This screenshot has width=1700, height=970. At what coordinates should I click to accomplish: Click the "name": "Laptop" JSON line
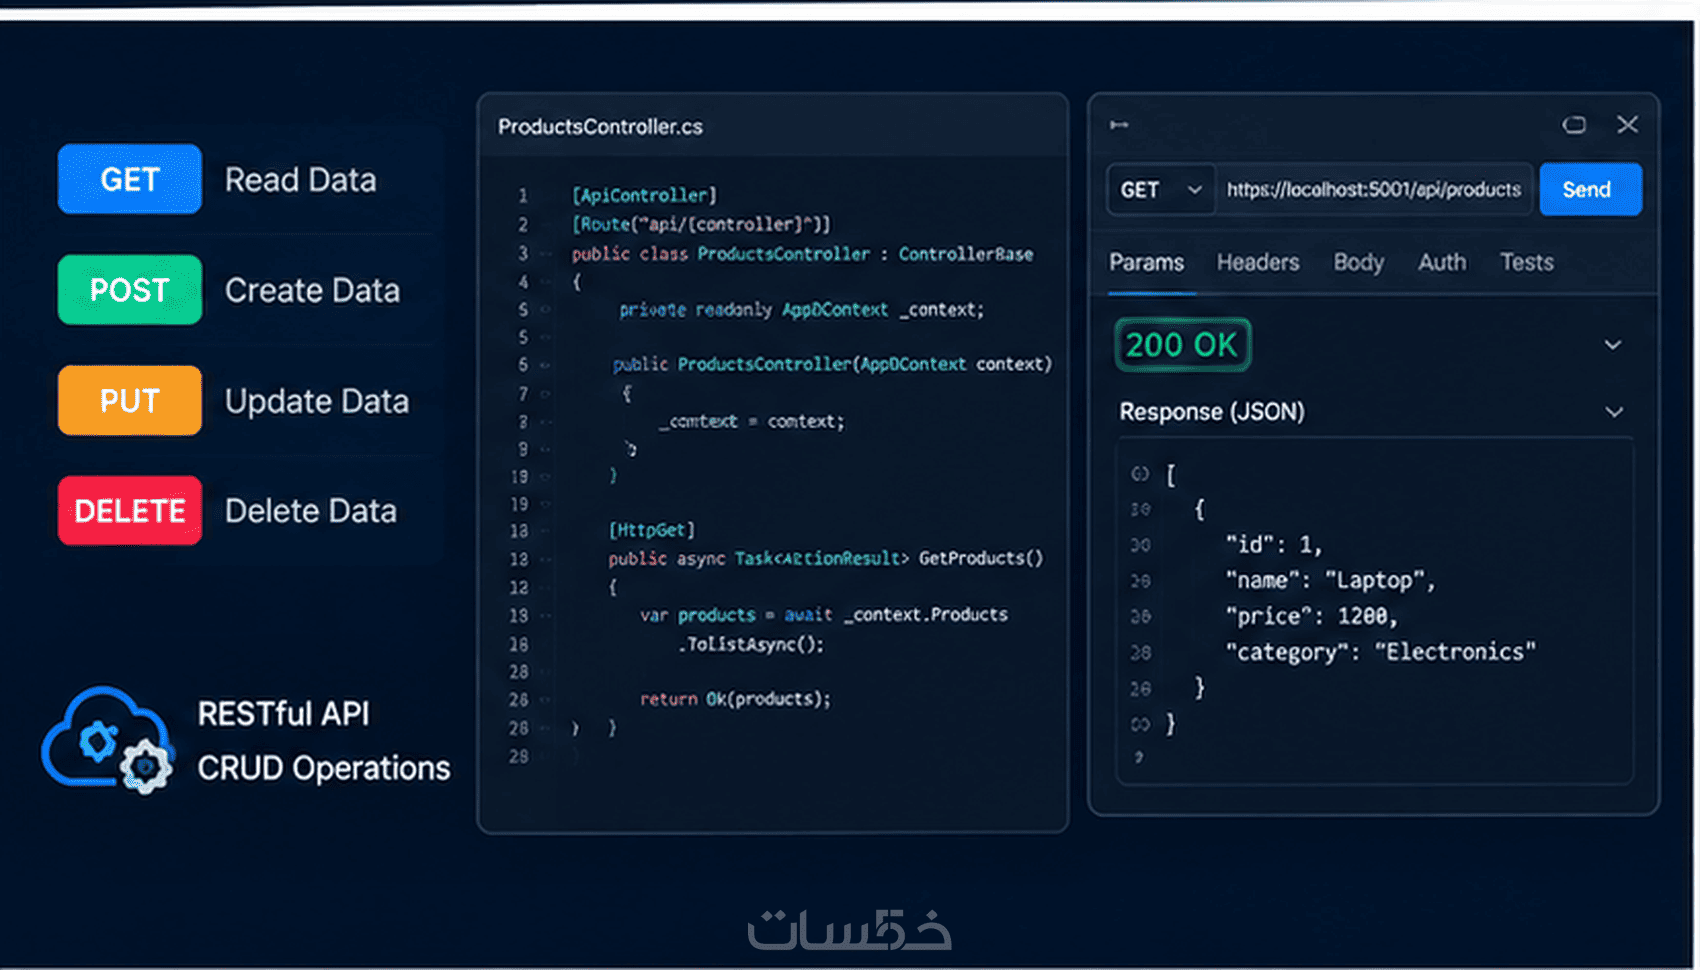coord(1331,581)
